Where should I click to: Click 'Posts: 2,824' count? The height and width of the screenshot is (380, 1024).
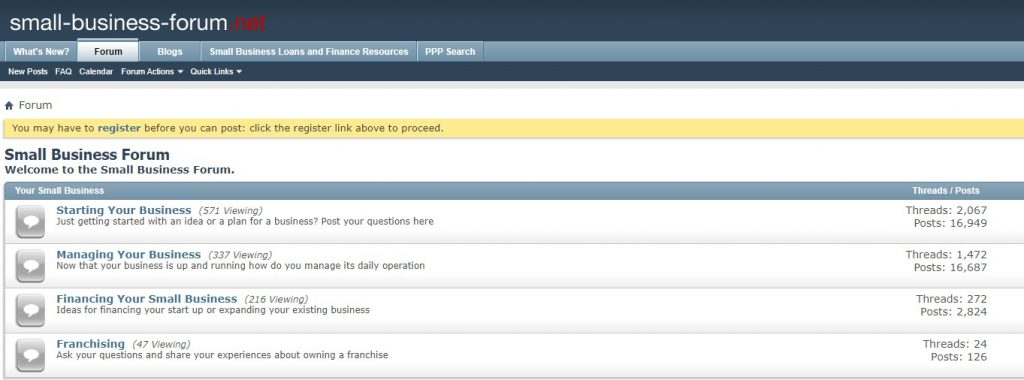point(953,312)
